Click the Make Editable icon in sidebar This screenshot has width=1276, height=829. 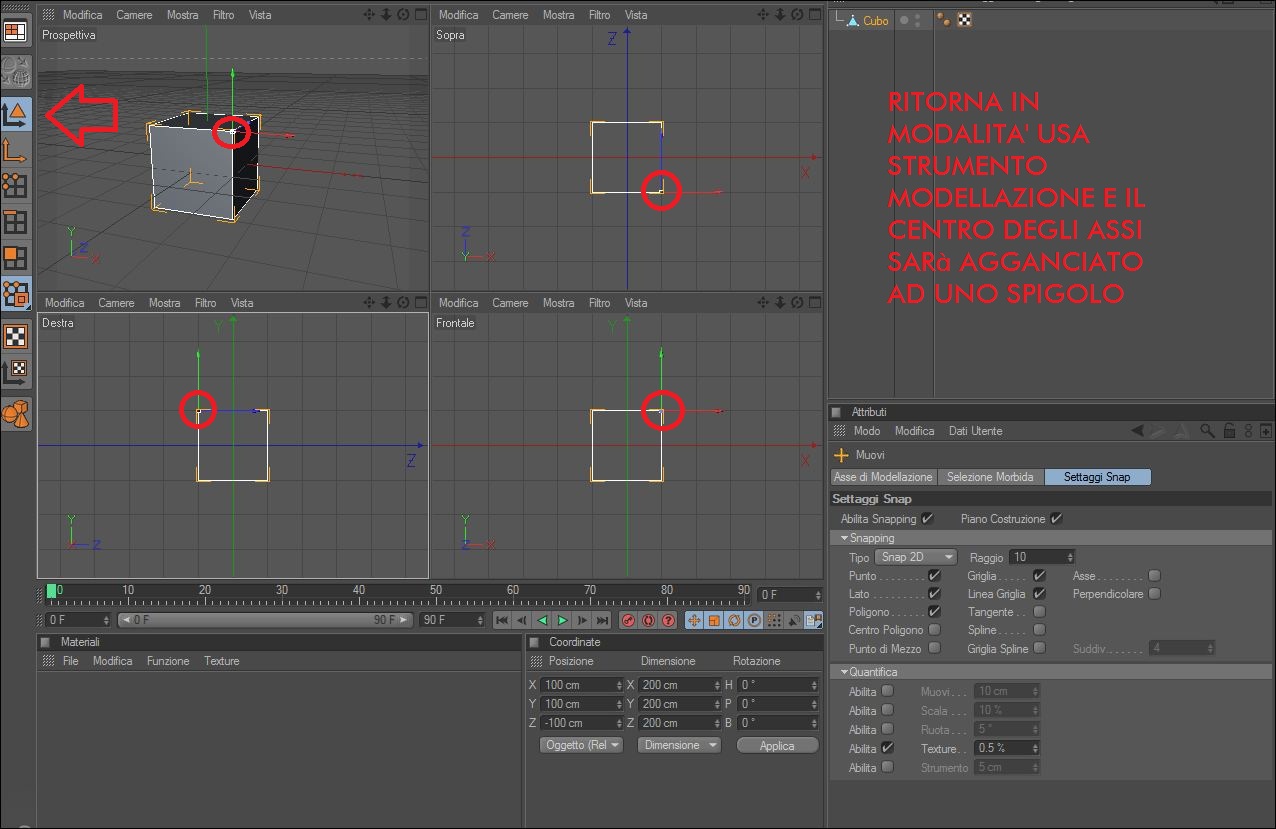coord(15,72)
